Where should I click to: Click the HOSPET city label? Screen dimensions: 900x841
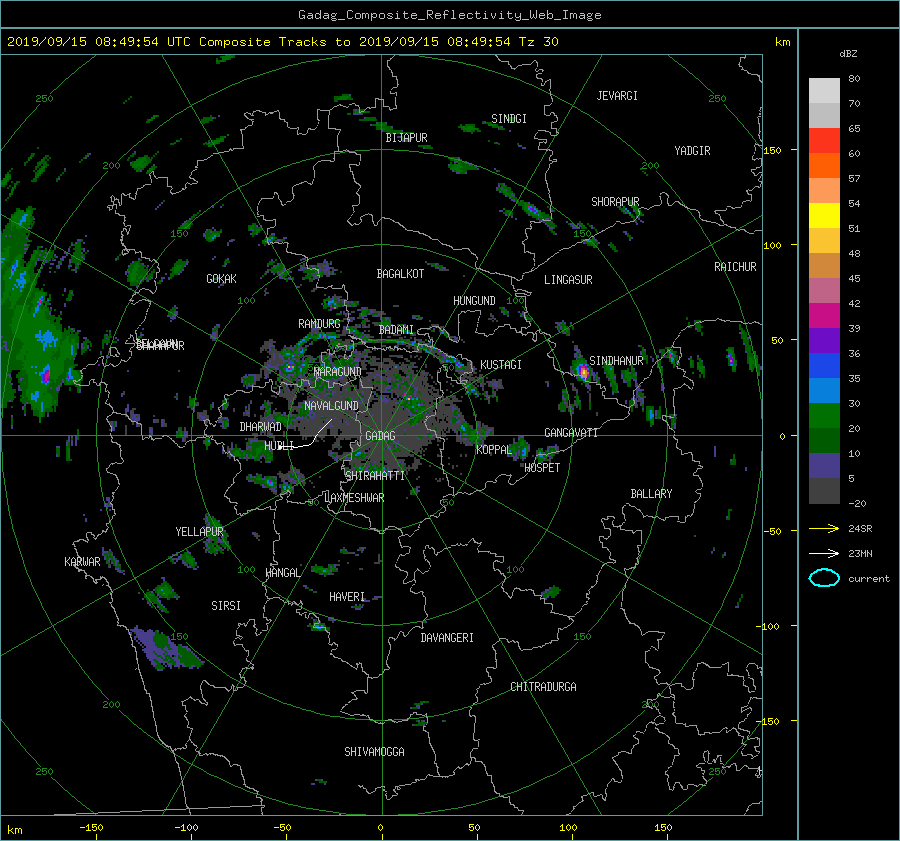pos(542,468)
